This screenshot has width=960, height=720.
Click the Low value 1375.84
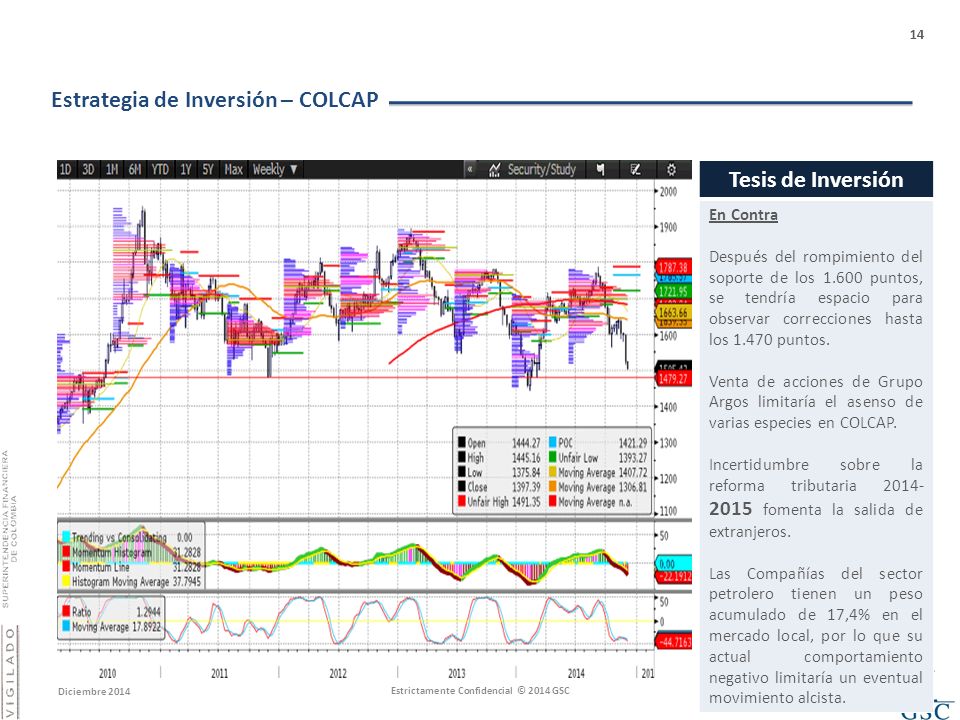[526, 472]
